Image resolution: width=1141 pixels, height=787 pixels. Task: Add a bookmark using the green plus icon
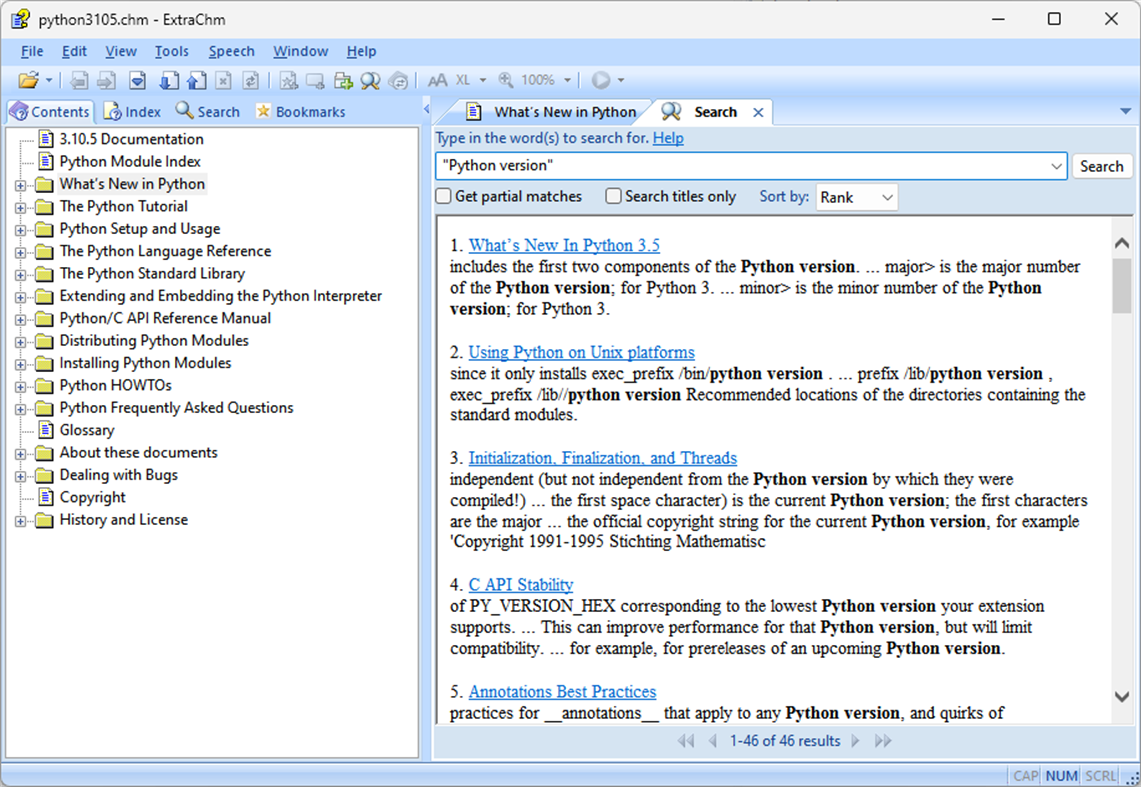pyautogui.click(x=342, y=79)
